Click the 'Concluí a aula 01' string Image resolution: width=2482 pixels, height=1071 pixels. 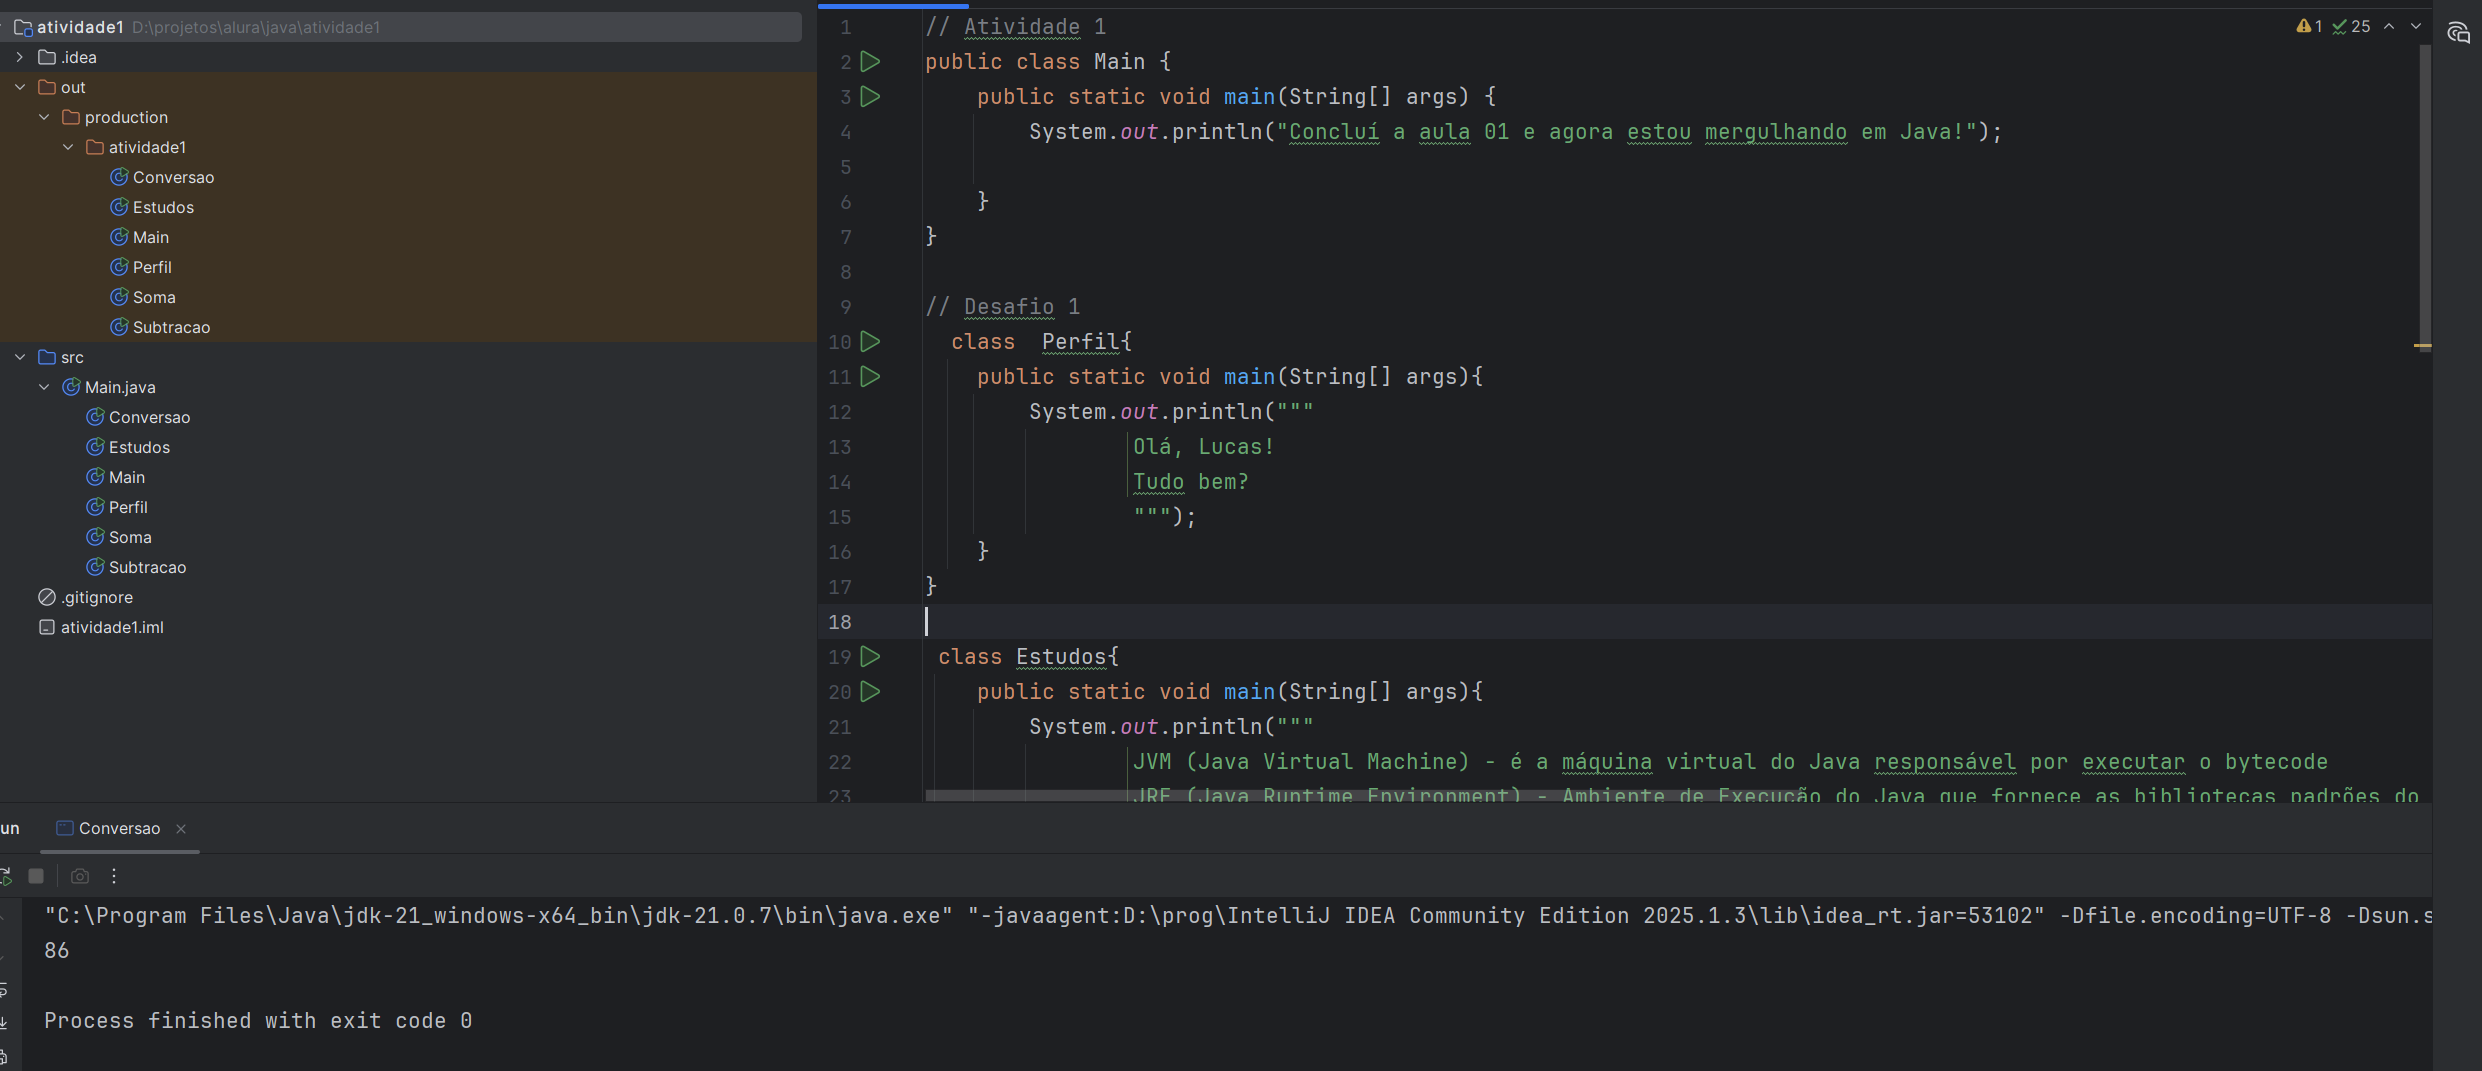point(1399,132)
